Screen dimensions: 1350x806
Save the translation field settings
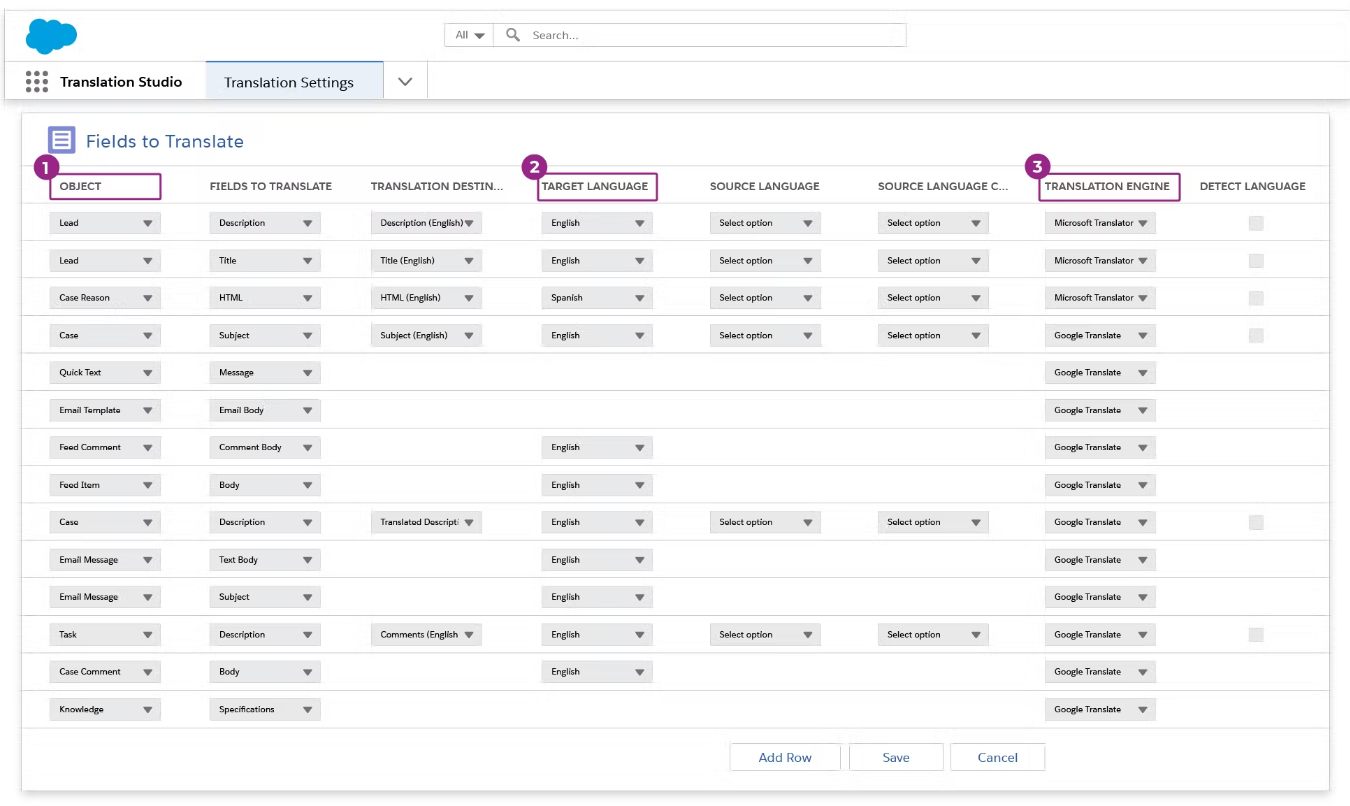[896, 757]
